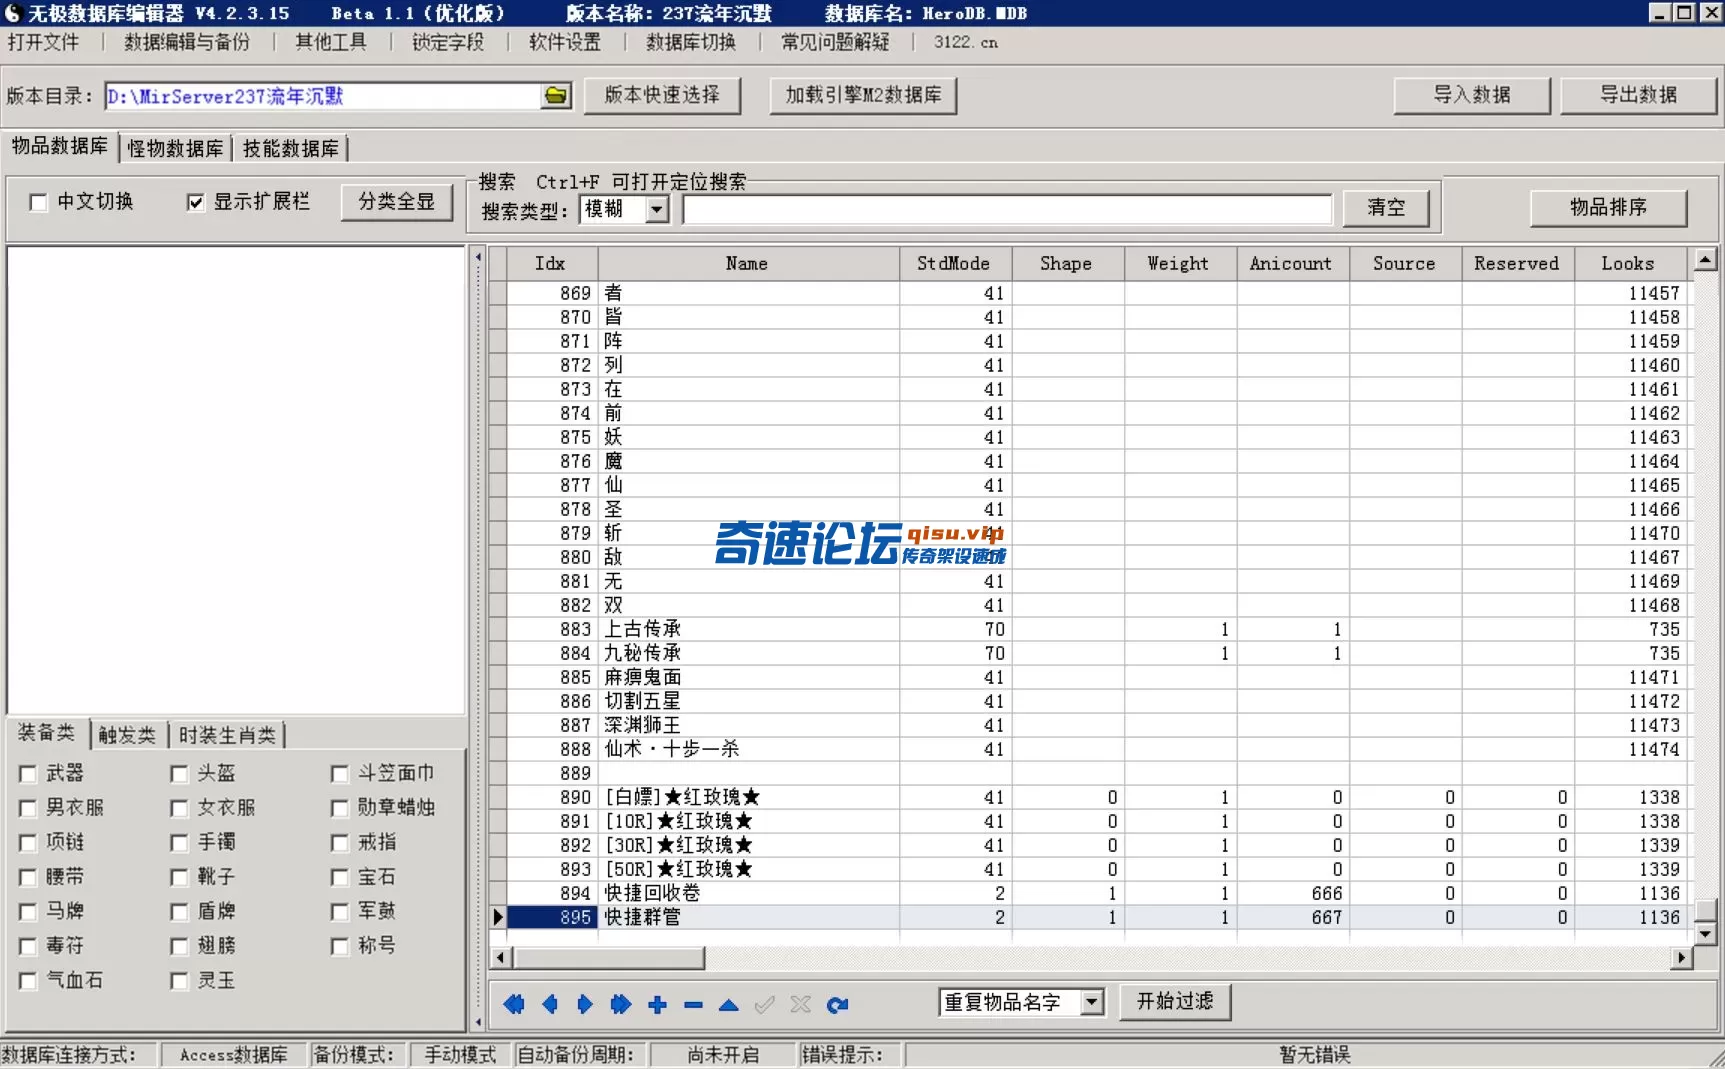Go to last record navigation arrow
Viewport: 1725px width, 1069px height.
pos(621,1004)
